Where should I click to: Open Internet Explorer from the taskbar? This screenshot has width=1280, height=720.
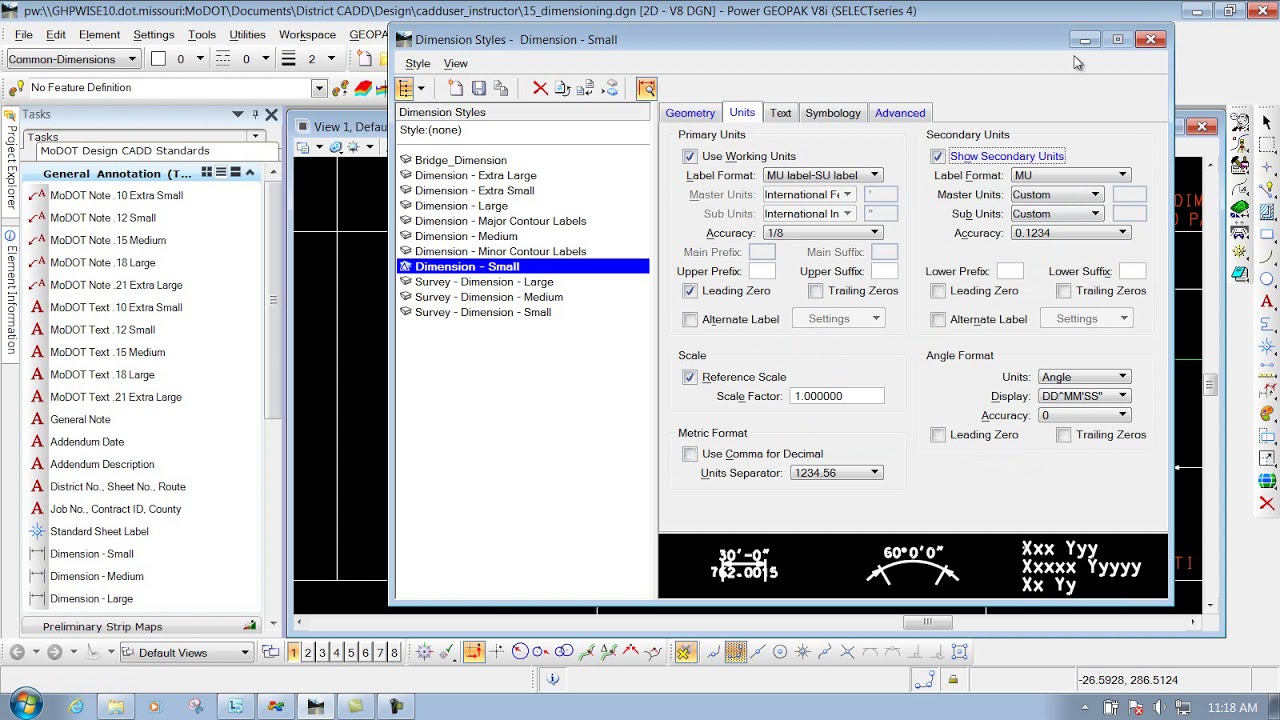(77, 707)
